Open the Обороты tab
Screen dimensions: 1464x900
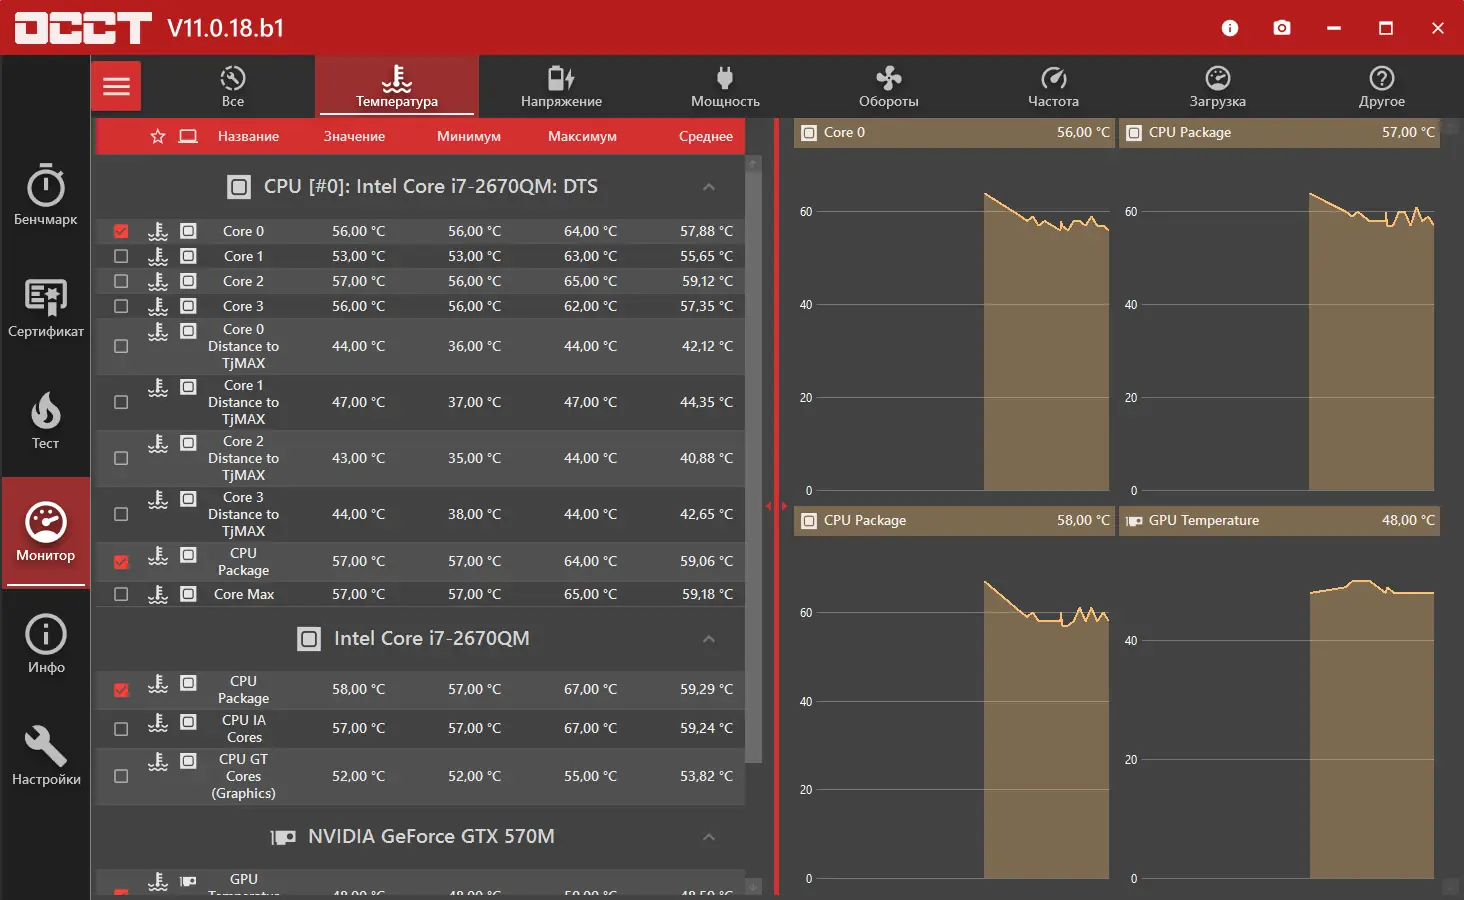(889, 86)
